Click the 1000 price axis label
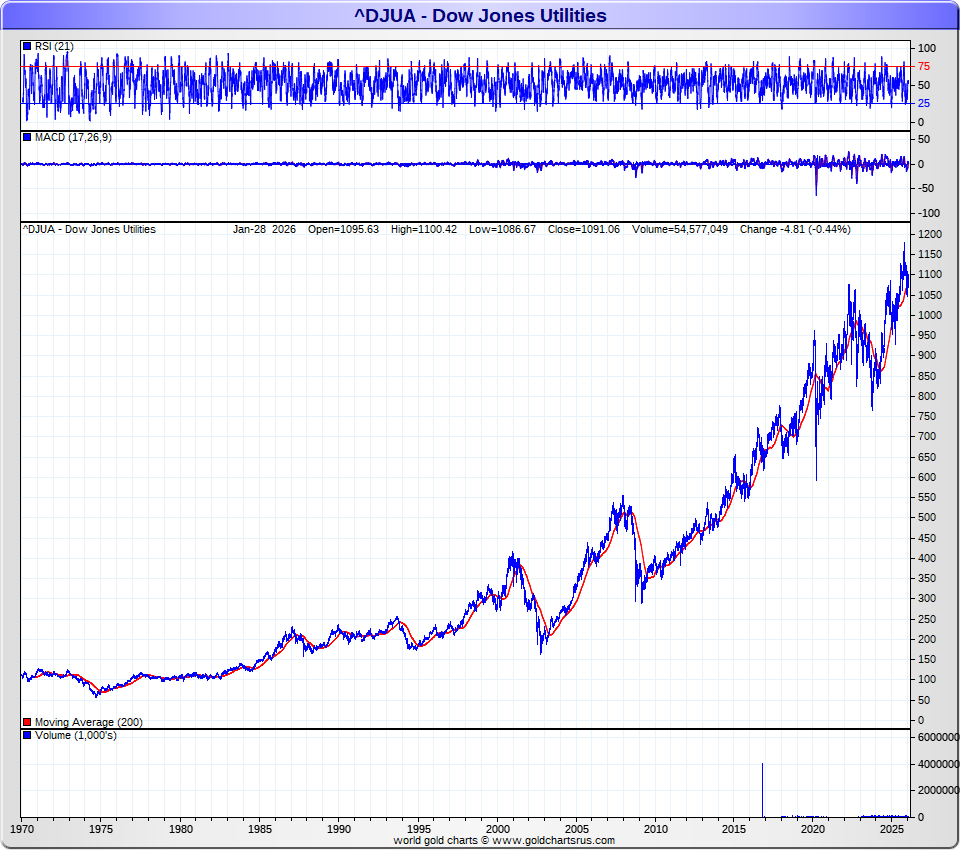This screenshot has height=850, width=960. pos(929,315)
